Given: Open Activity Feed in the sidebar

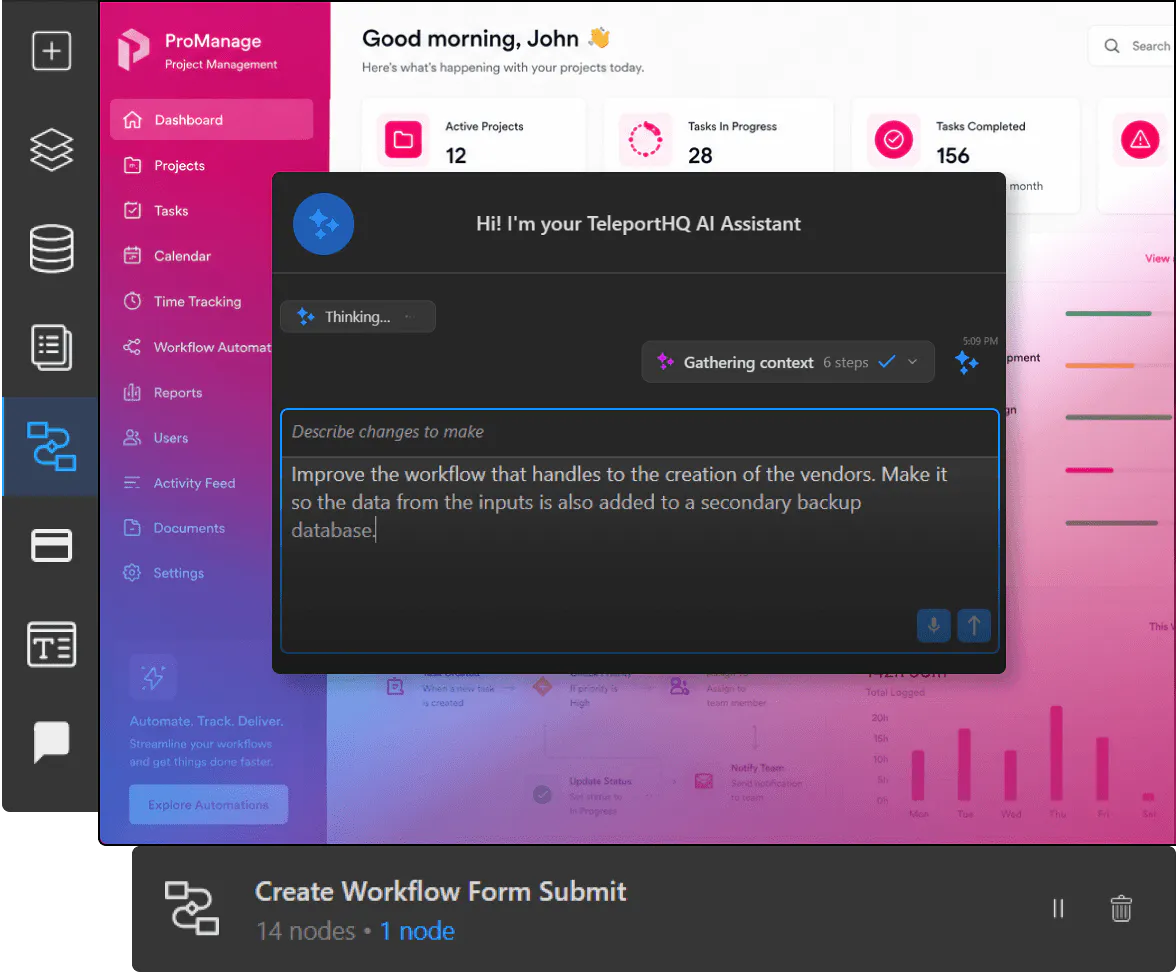Looking at the screenshot, I should pos(192,483).
